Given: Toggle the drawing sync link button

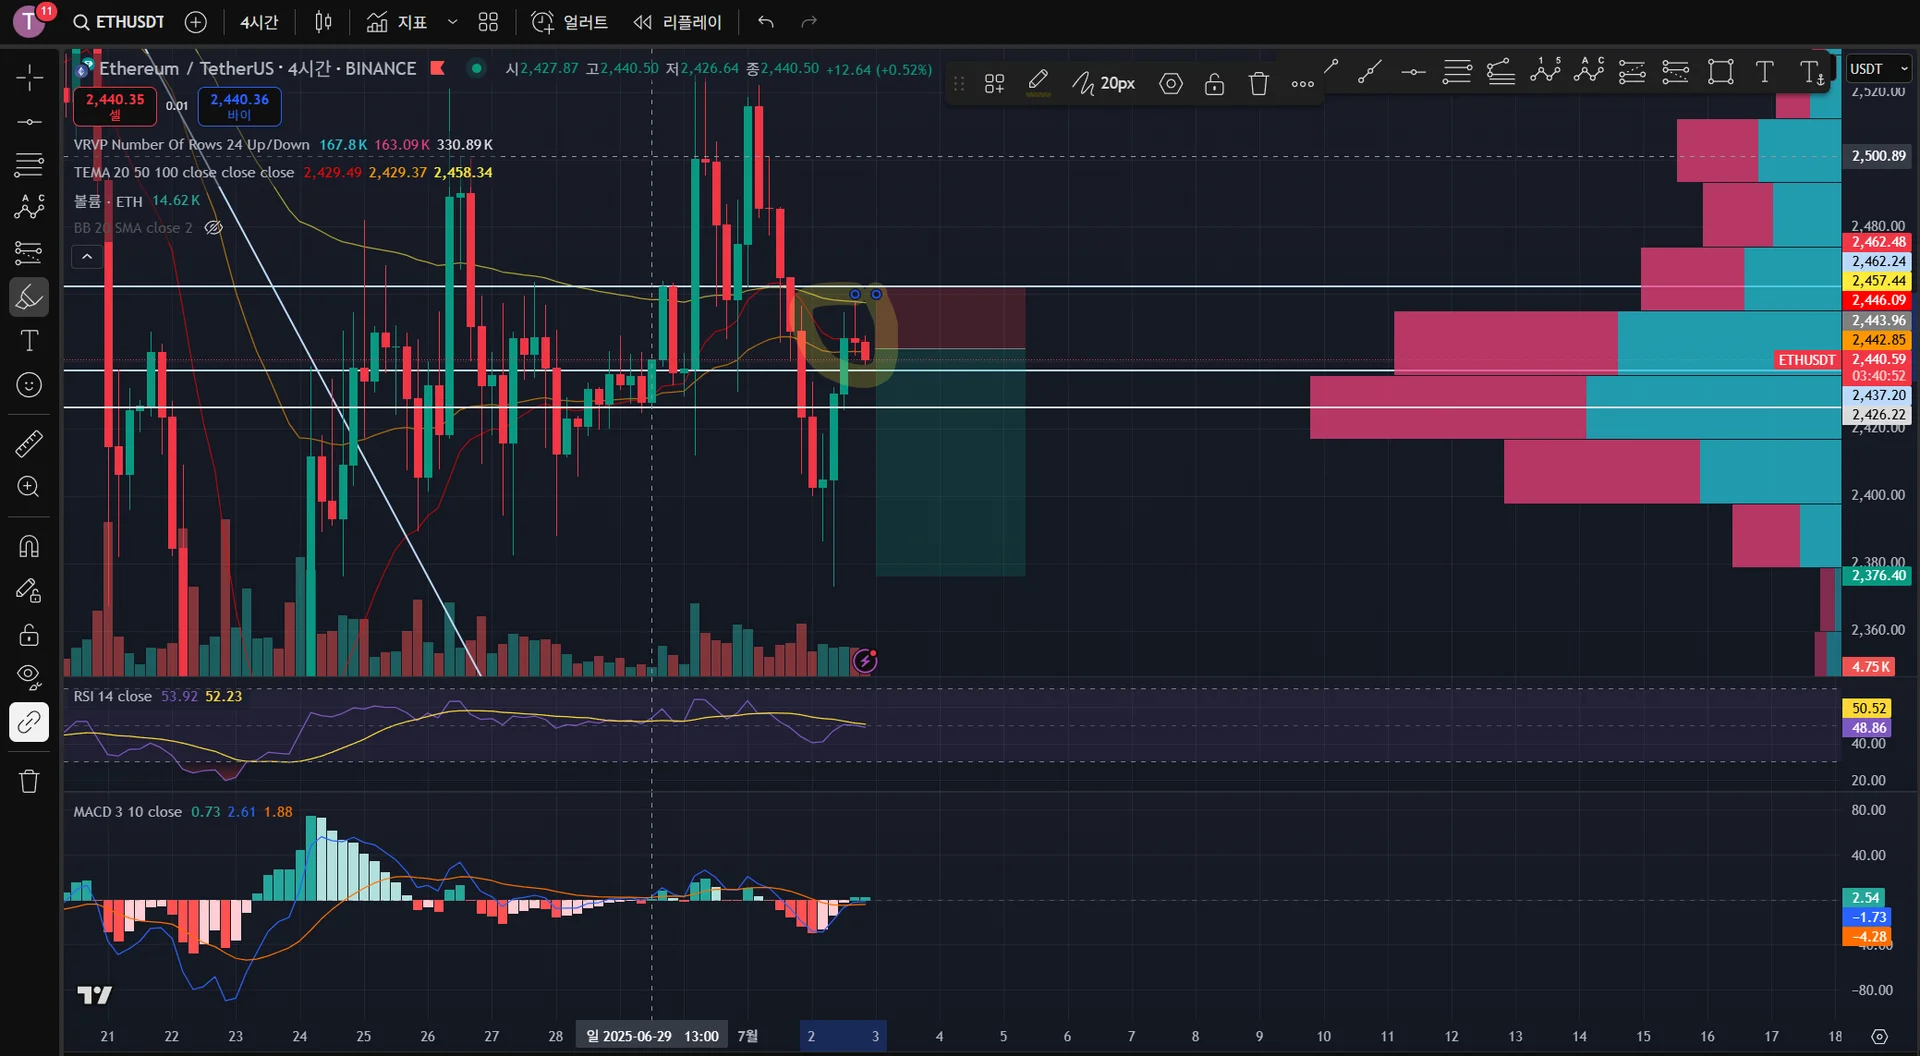Looking at the screenshot, I should 29,722.
